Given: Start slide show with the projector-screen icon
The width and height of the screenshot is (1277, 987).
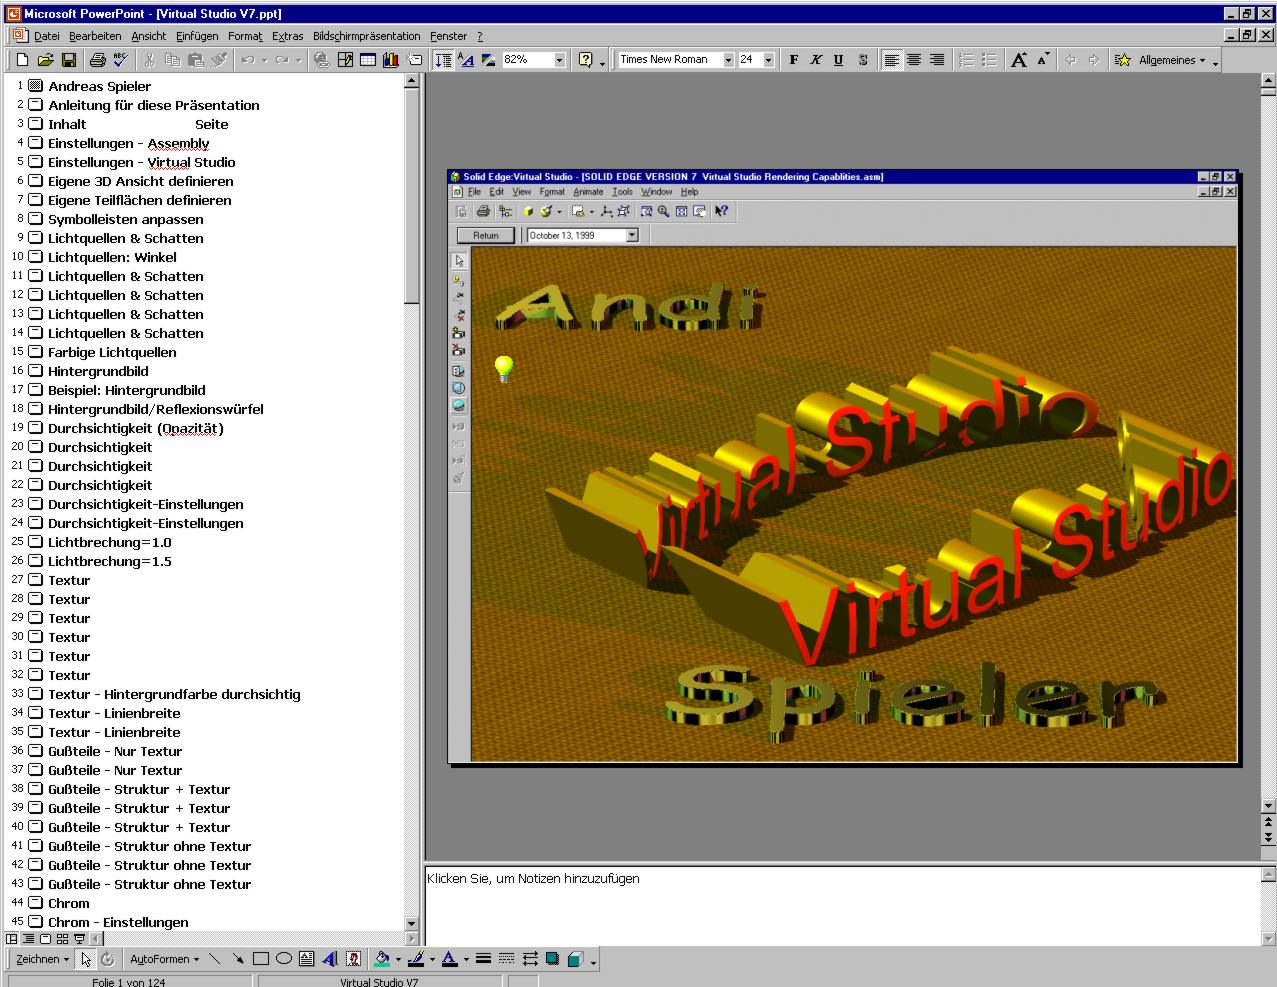Looking at the screenshot, I should (80, 939).
